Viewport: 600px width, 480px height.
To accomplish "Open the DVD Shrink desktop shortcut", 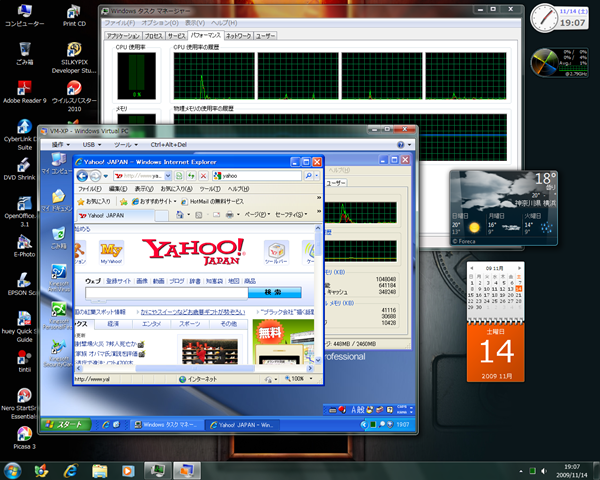I will 22,164.
